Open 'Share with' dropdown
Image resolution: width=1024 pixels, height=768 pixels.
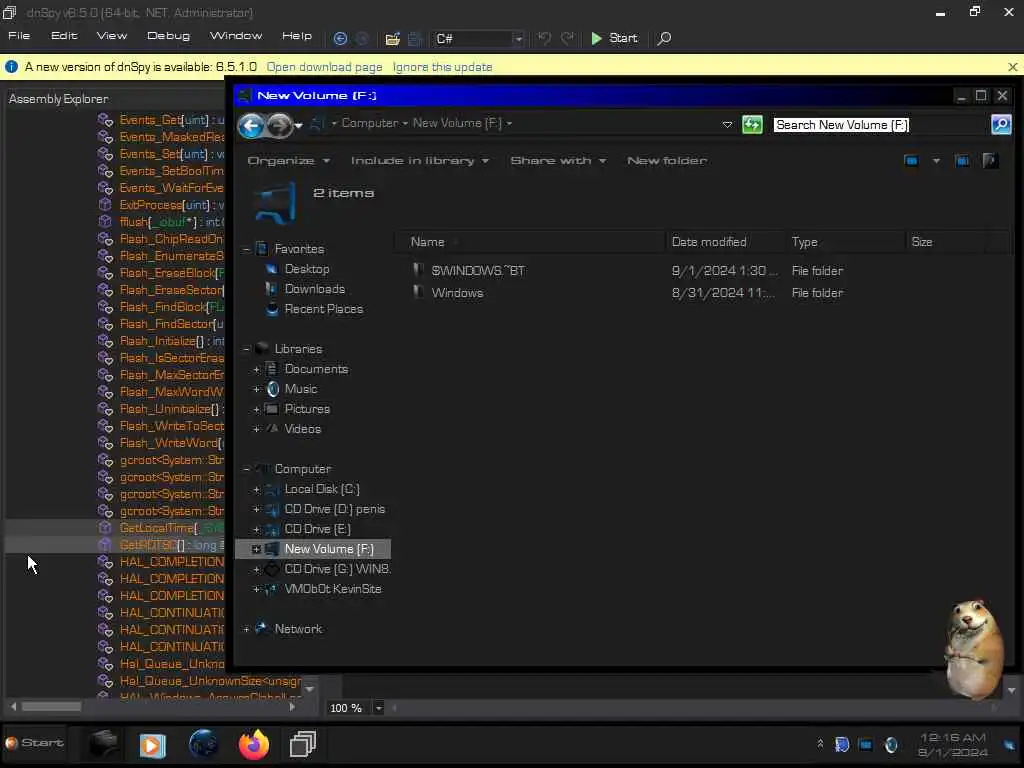[558, 161]
